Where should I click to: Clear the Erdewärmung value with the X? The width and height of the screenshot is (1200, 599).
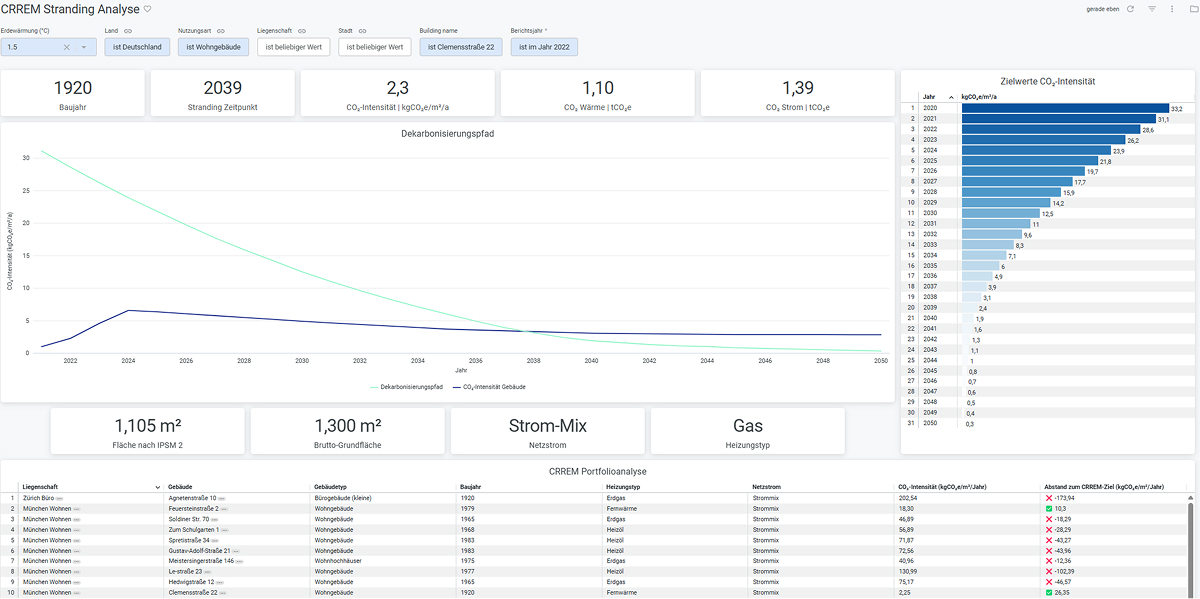click(x=67, y=47)
